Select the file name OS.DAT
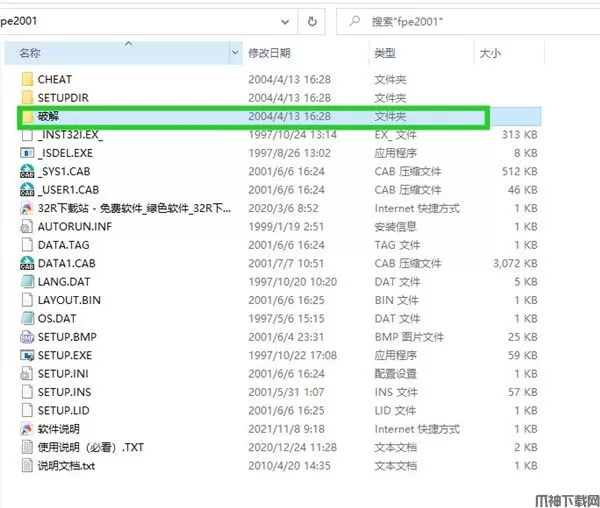The image size is (600, 508). click(57, 318)
